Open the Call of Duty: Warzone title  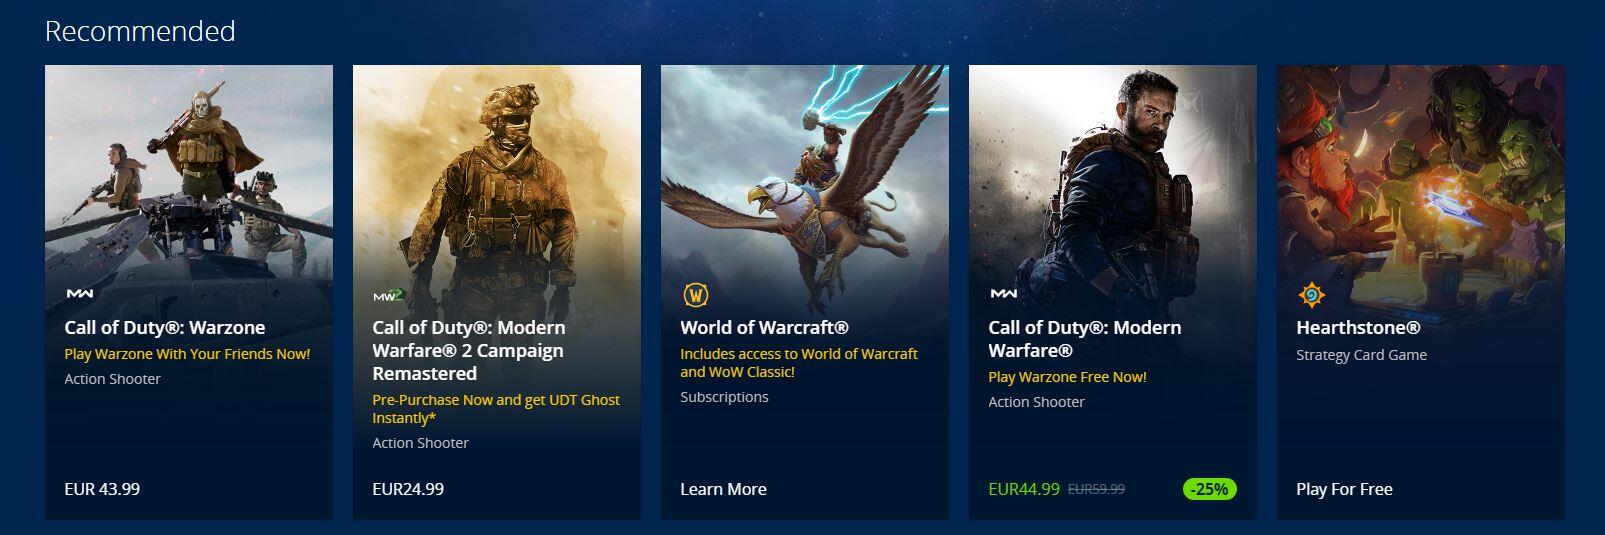[165, 328]
